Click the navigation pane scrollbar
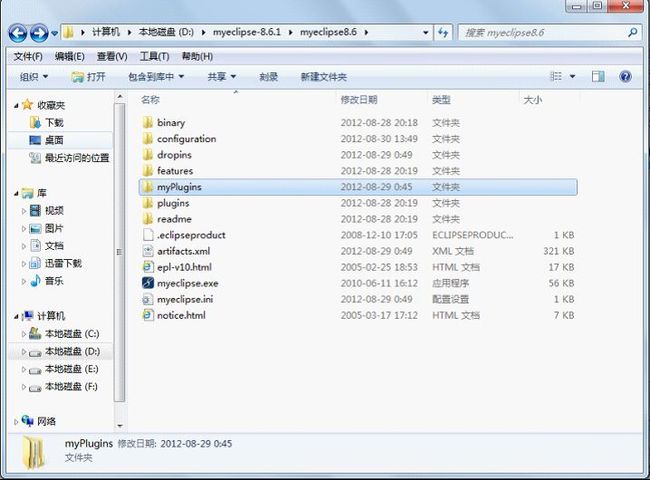This screenshot has height=480, width=650. 119,252
